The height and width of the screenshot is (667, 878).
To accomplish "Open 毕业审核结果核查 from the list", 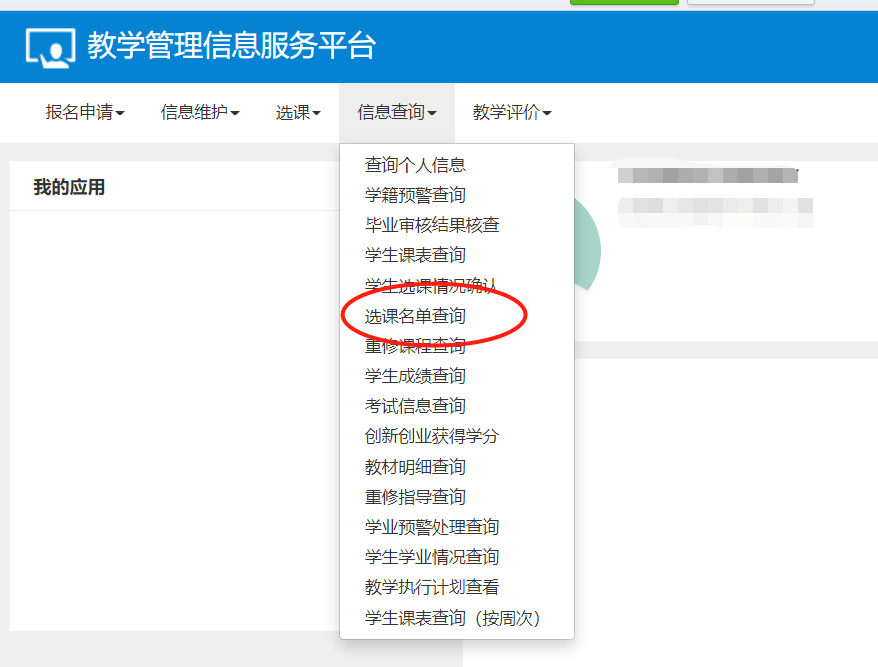I will pyautogui.click(x=432, y=225).
